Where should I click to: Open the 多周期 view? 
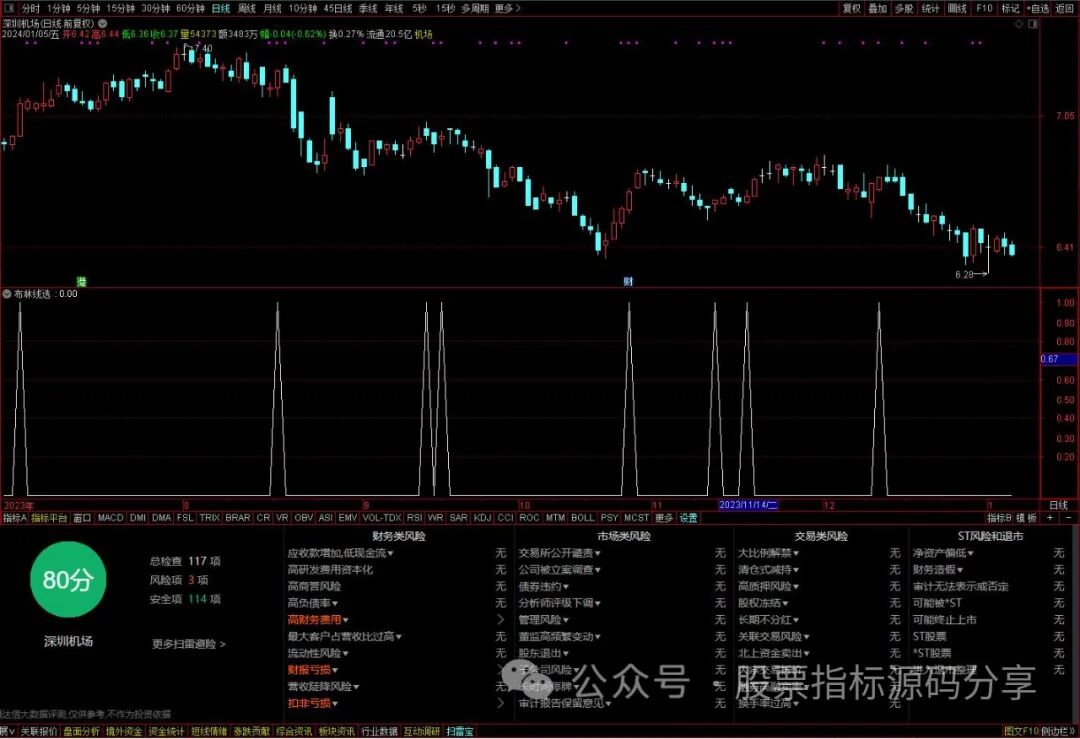[475, 8]
